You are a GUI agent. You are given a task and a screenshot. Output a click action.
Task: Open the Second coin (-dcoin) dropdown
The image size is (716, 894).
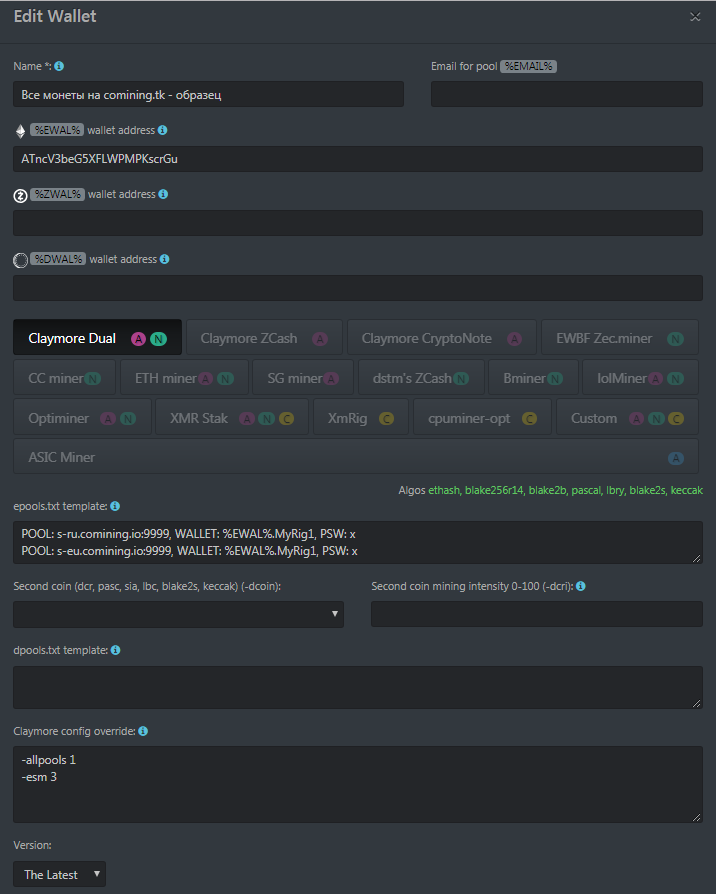tap(178, 614)
